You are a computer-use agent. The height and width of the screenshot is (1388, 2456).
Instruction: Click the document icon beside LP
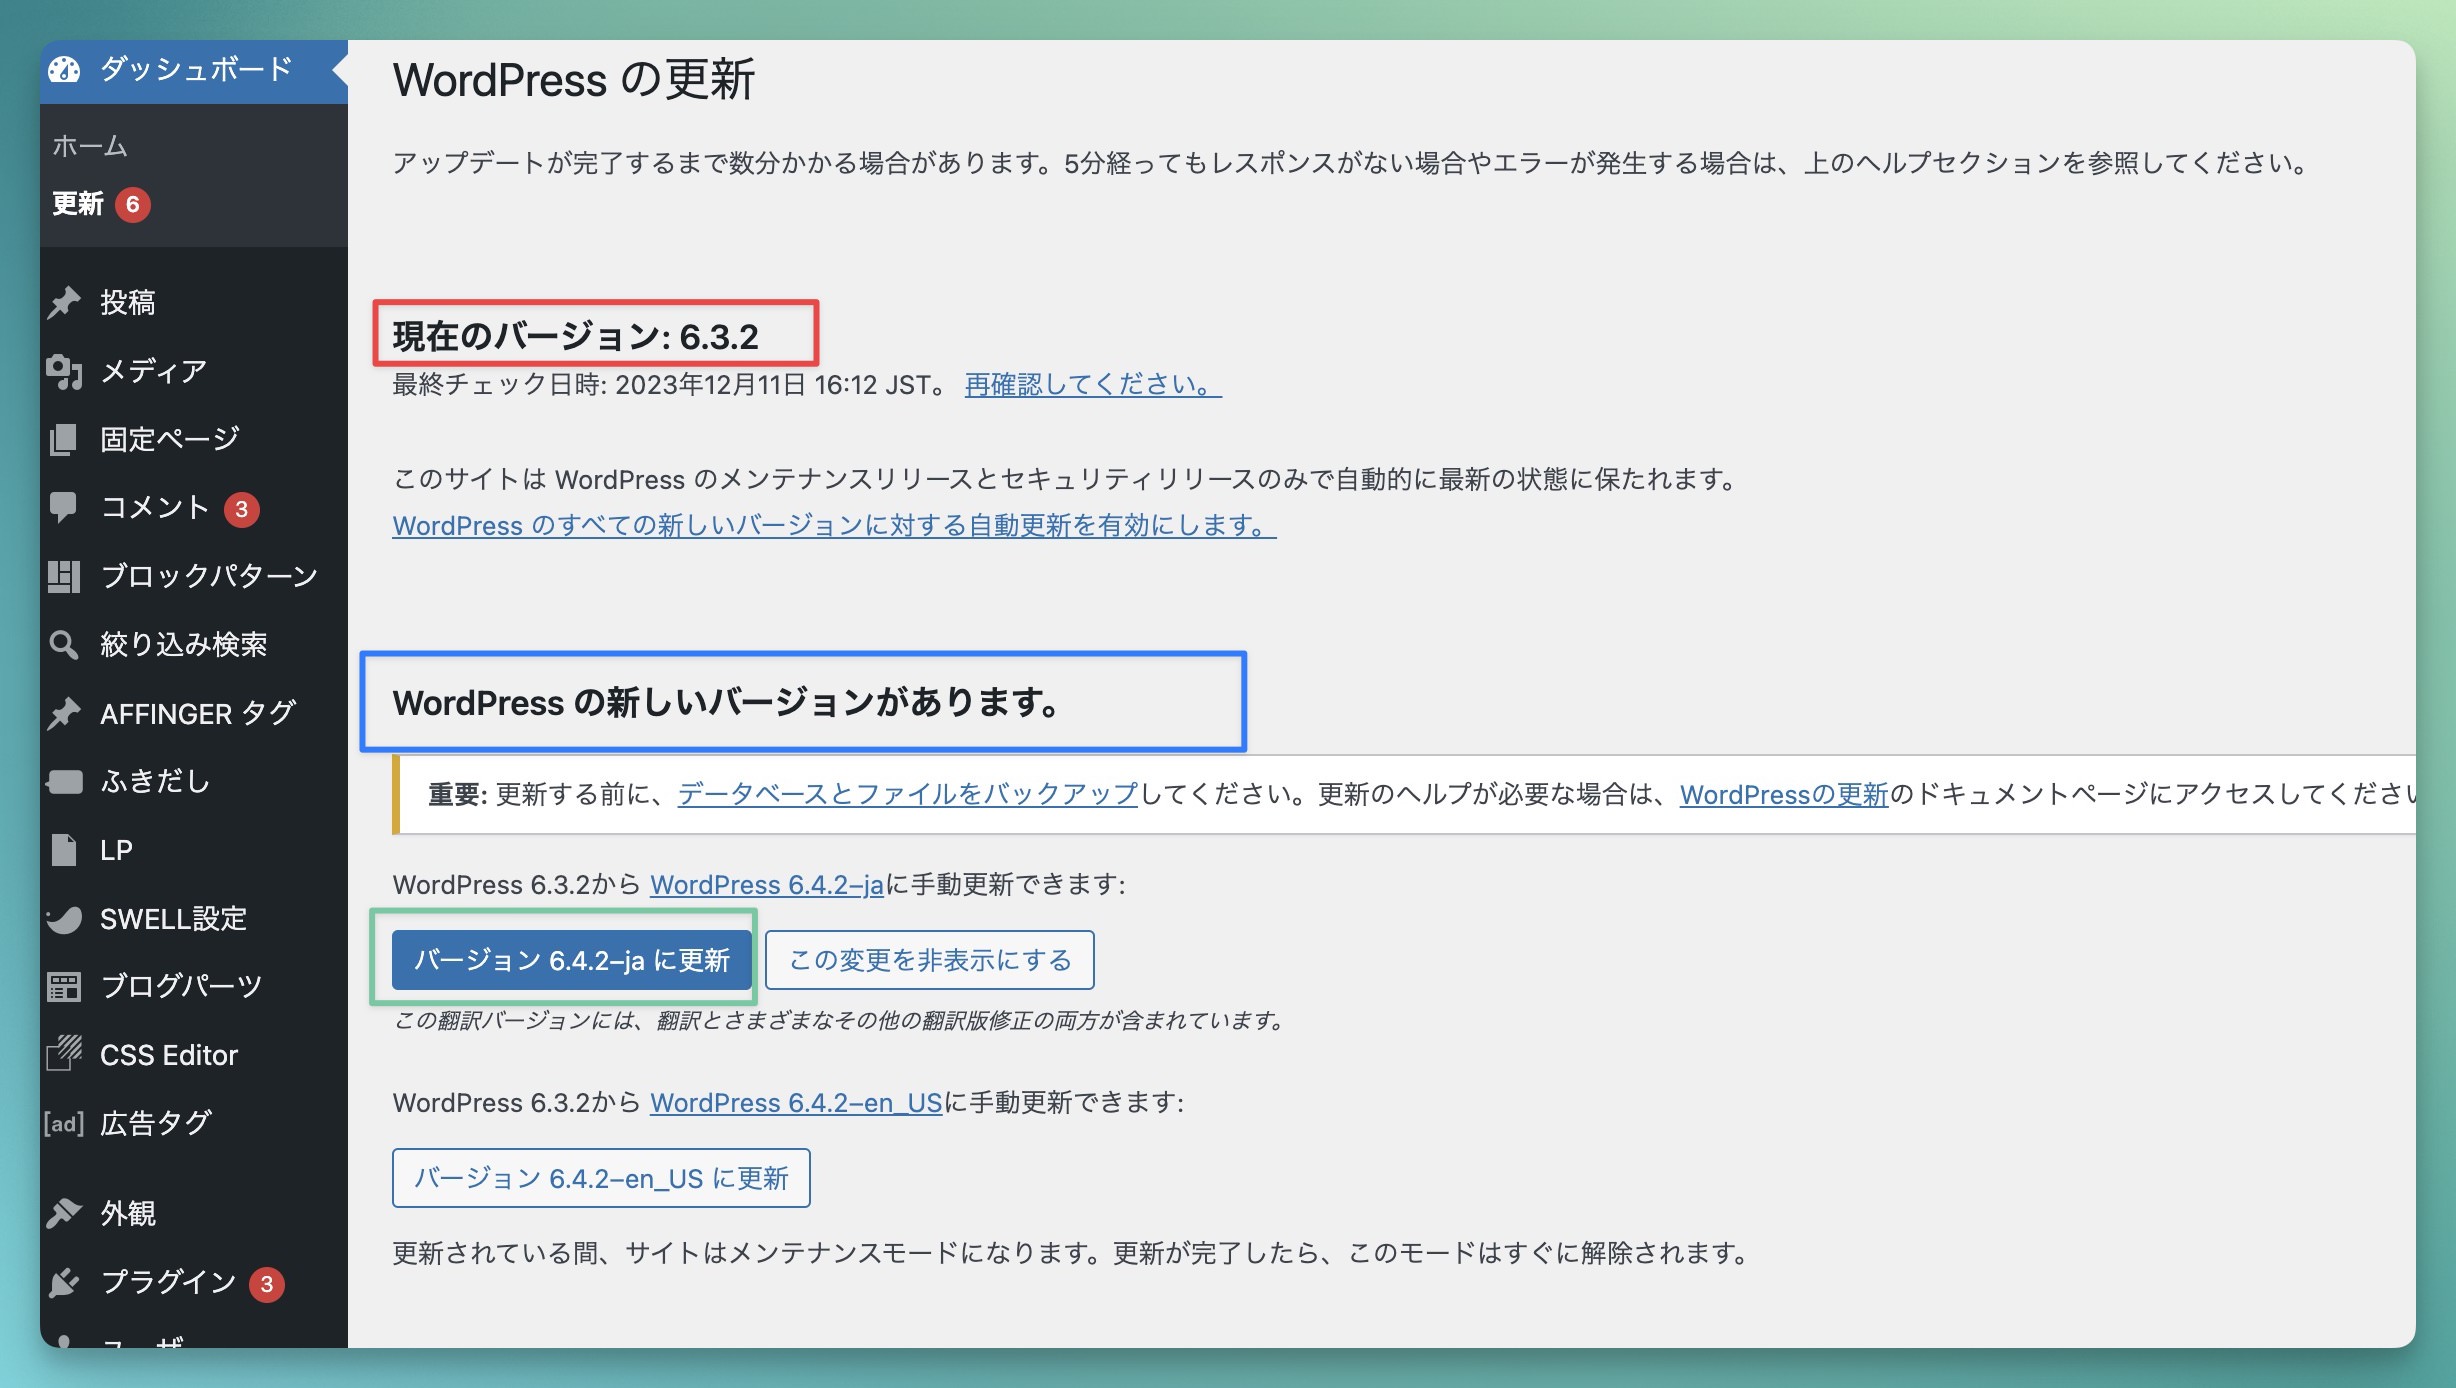64,850
